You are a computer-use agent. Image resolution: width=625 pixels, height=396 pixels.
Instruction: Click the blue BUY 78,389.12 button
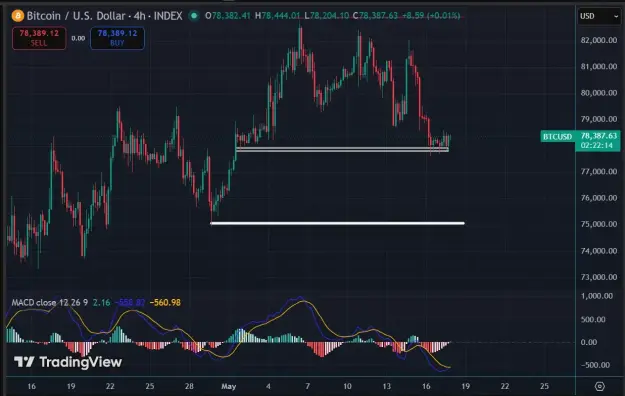click(x=117, y=38)
